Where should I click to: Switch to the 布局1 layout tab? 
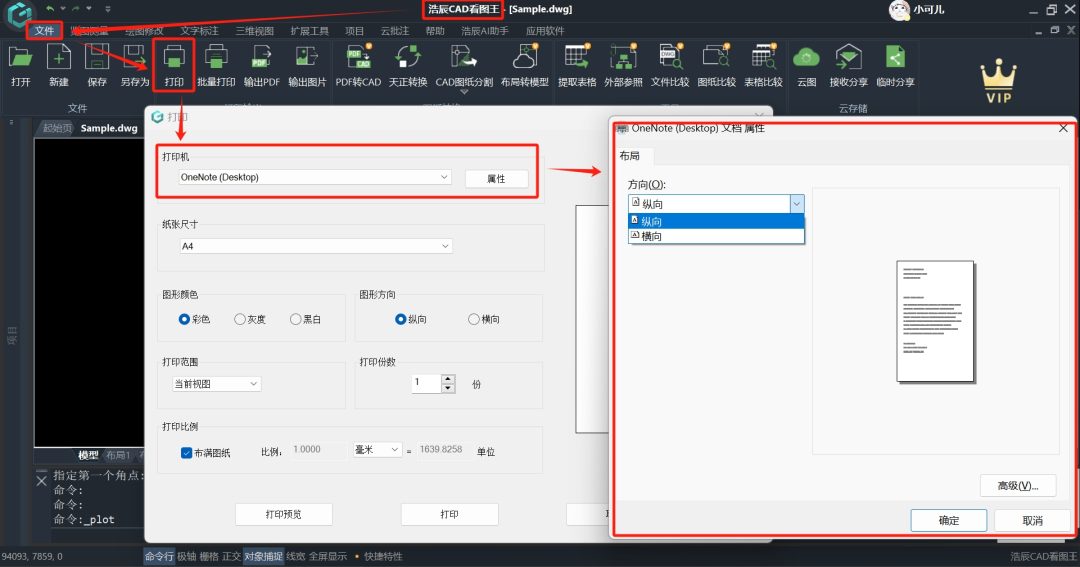click(x=118, y=455)
